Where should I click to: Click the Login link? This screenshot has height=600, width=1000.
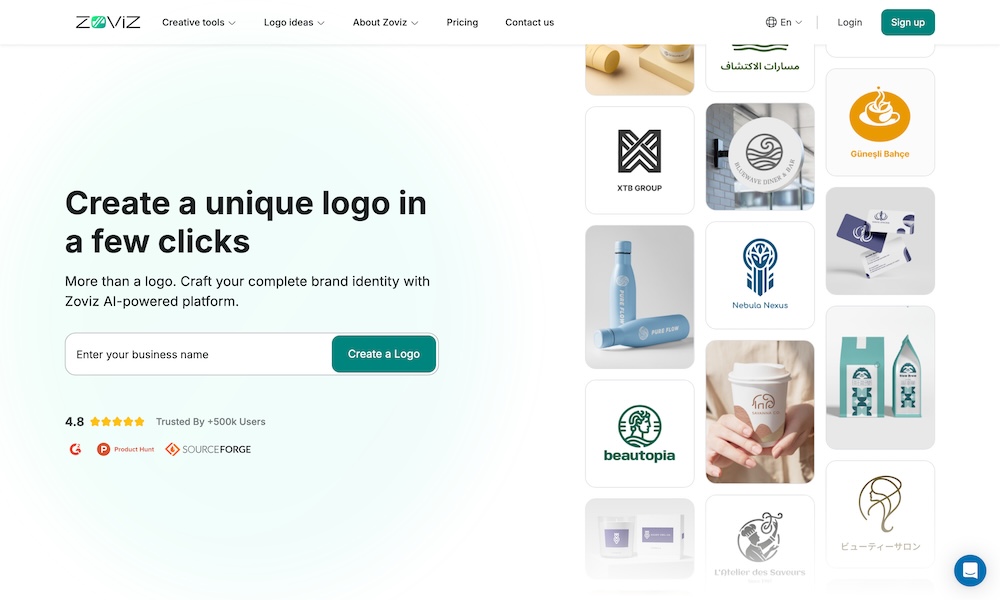[849, 22]
